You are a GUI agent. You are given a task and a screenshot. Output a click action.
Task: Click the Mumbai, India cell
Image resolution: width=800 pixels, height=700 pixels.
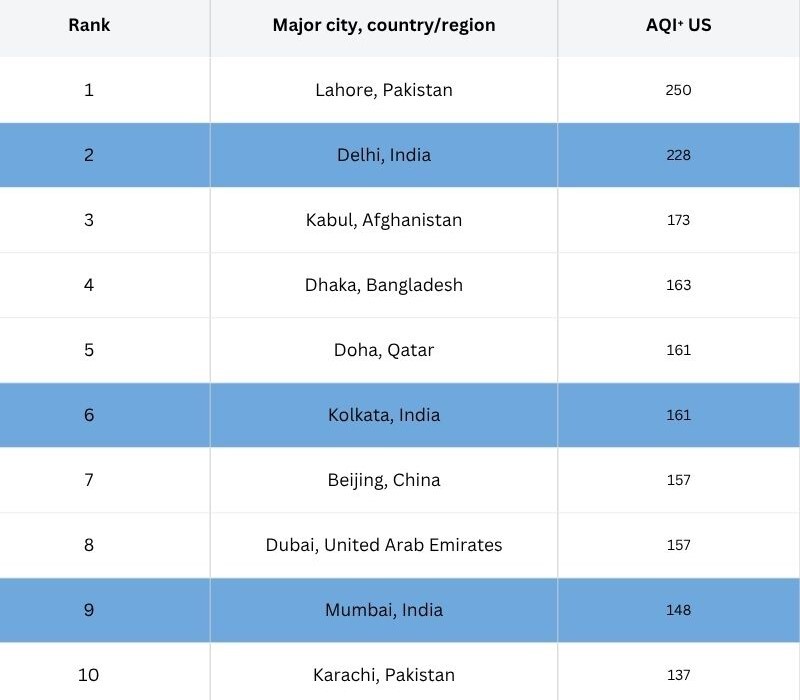point(384,610)
